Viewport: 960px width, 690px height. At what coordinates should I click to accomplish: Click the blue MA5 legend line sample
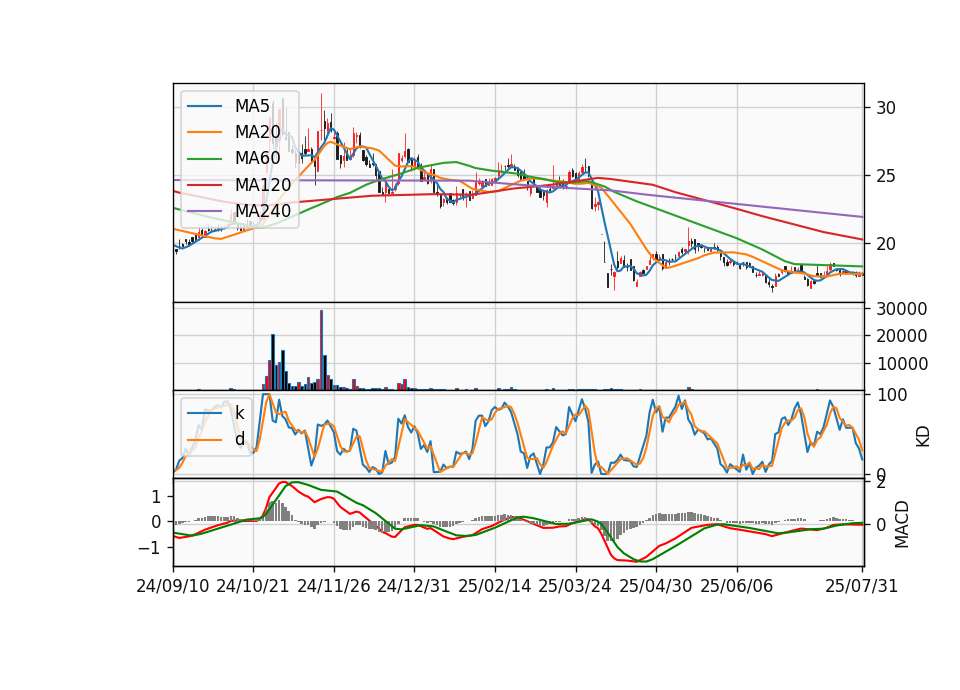coord(204,106)
